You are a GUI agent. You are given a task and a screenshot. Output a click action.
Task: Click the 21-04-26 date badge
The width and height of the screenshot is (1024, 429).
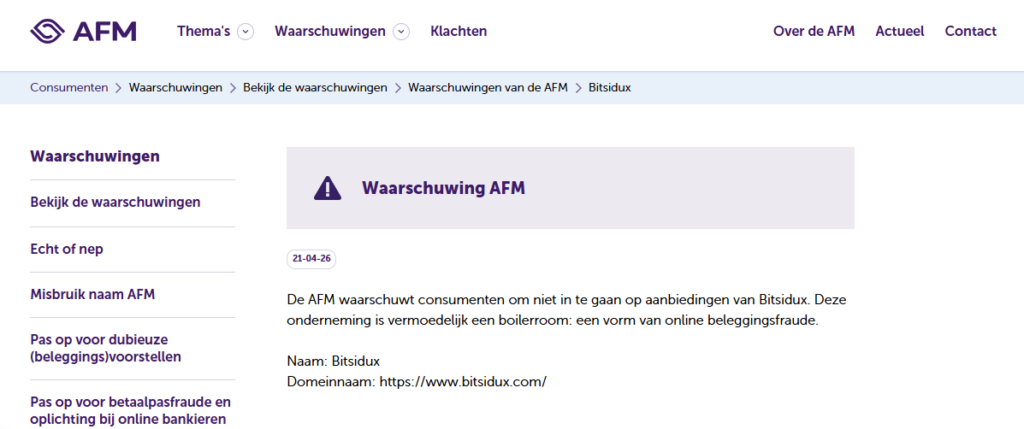(312, 259)
